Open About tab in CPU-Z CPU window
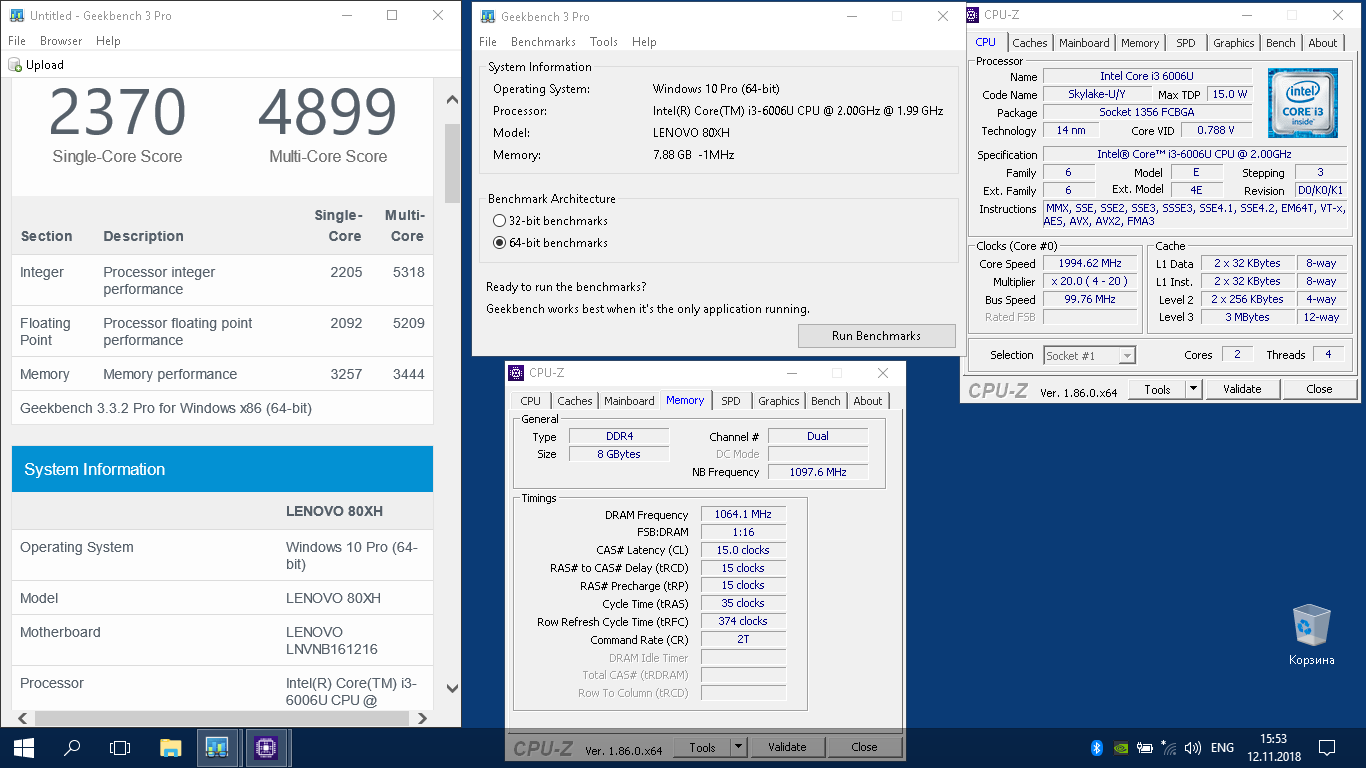The image size is (1366, 768). [1322, 43]
